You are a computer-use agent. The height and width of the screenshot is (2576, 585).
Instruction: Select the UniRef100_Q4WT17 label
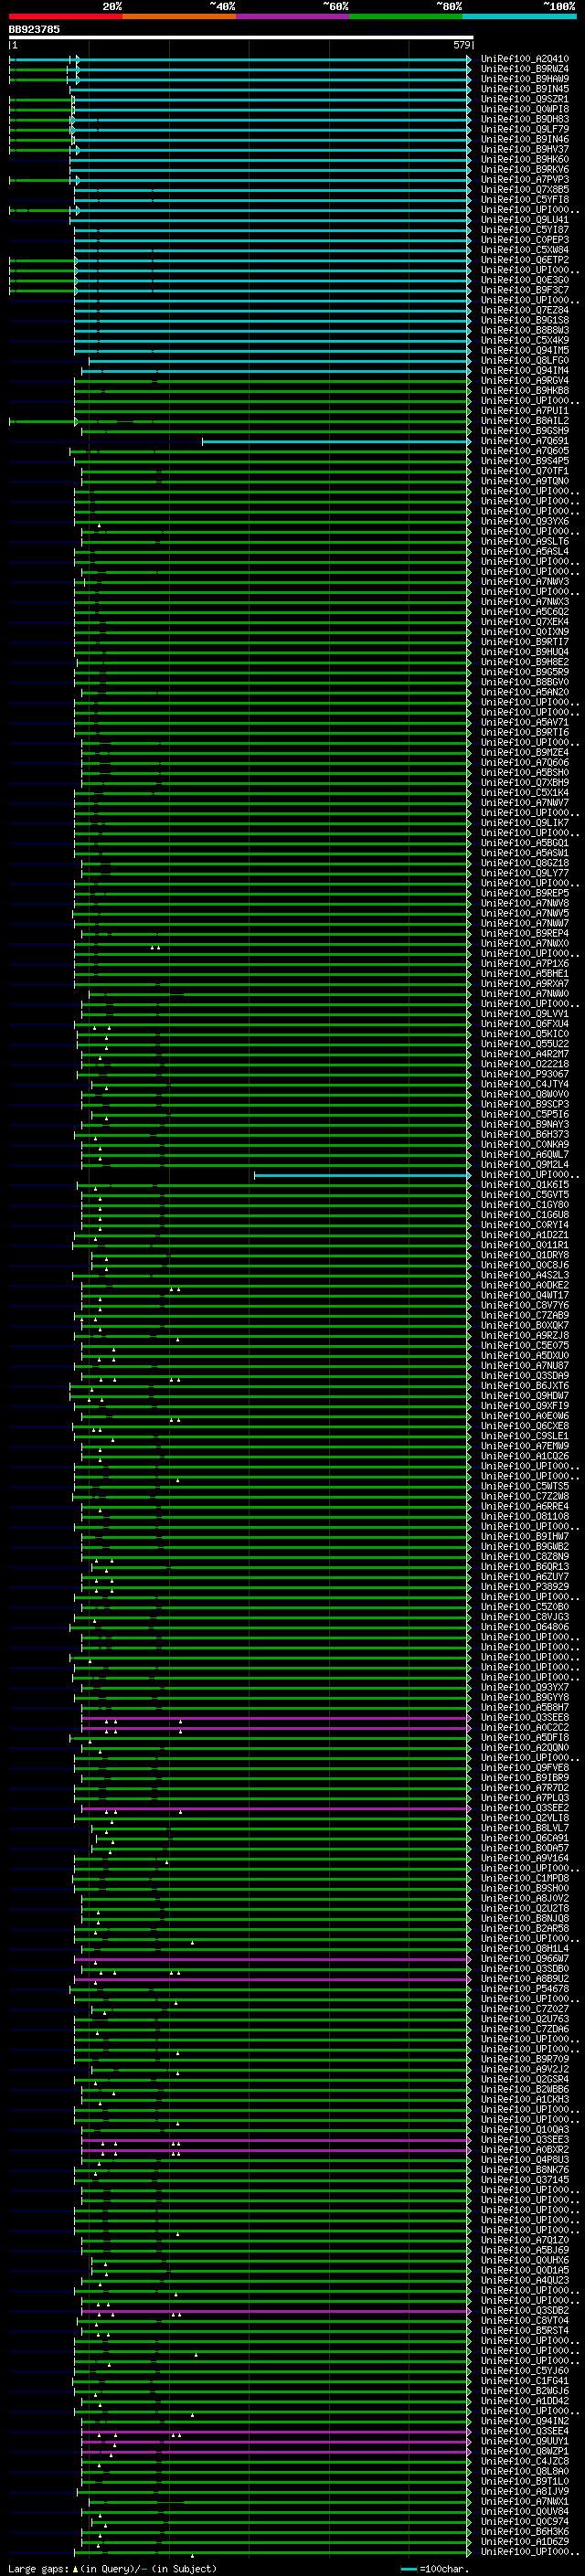click(525, 1295)
